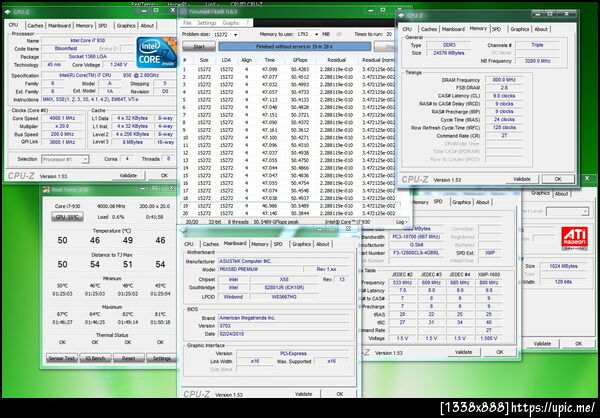
Task: Click the ATI Radeon logo in Graphics window
Action: [x=574, y=238]
